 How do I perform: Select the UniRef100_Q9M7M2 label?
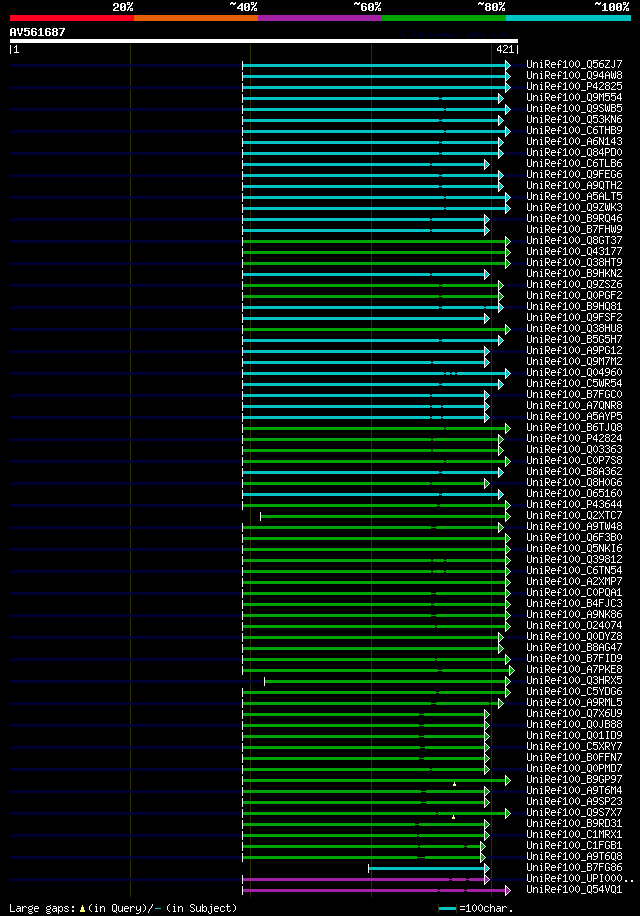pos(574,362)
